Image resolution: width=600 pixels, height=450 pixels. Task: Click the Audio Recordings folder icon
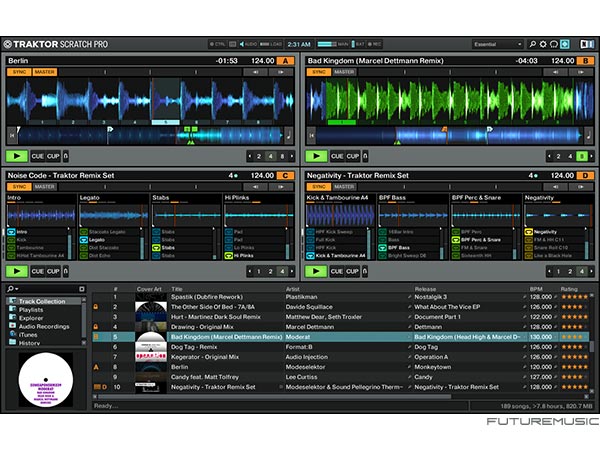pyautogui.click(x=13, y=326)
